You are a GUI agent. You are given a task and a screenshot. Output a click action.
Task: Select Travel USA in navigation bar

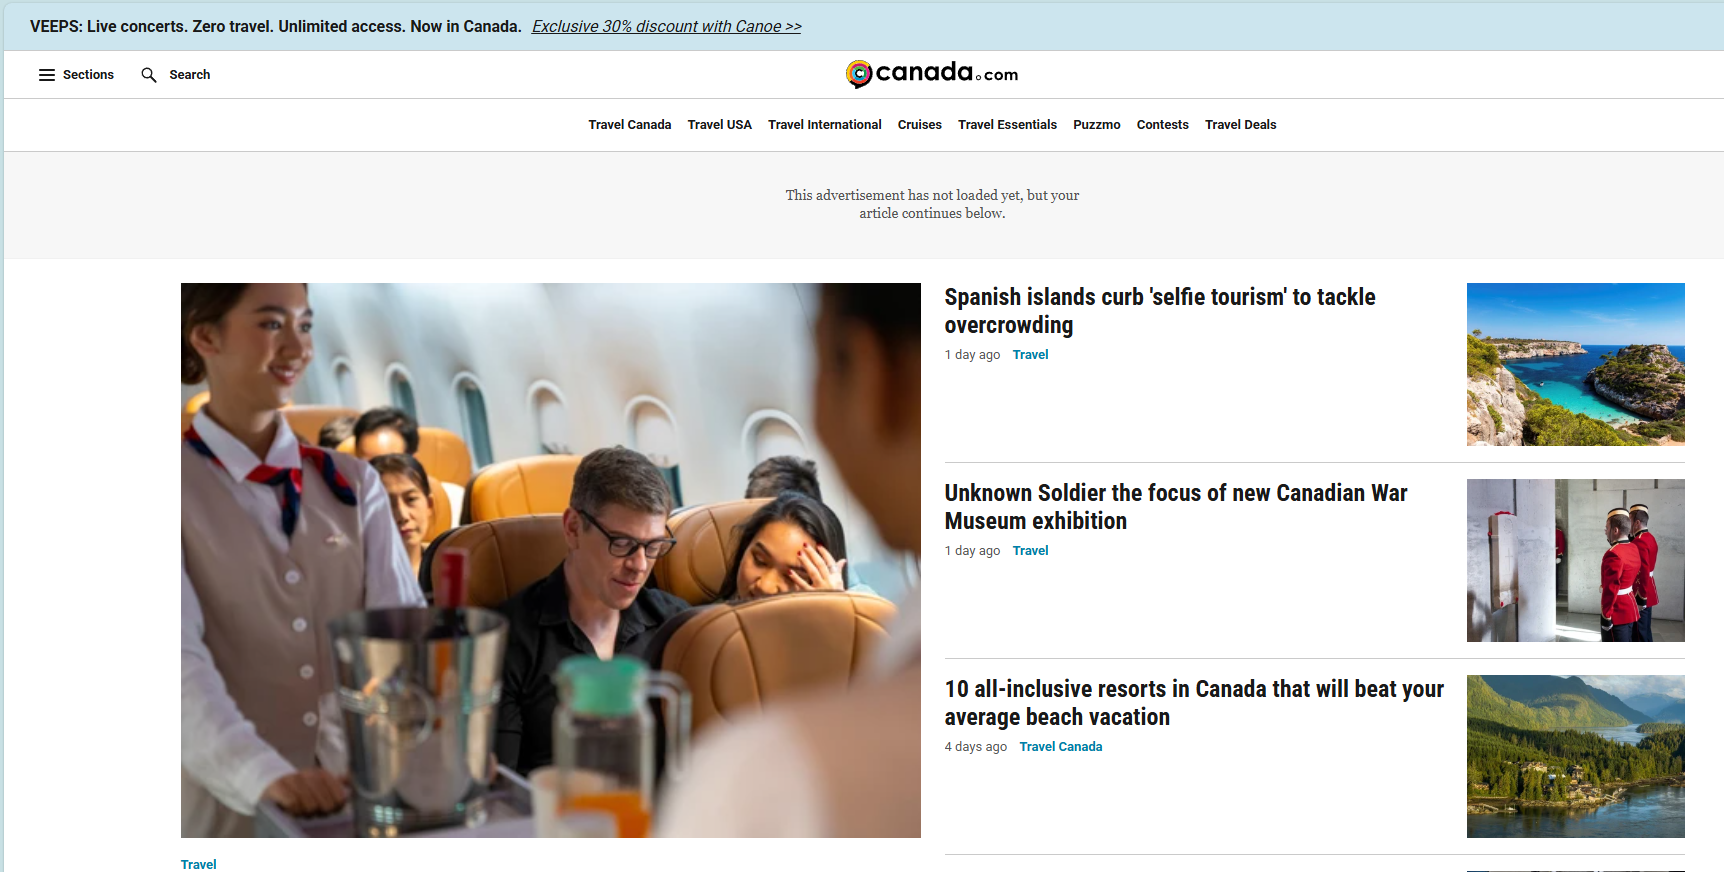tap(720, 125)
